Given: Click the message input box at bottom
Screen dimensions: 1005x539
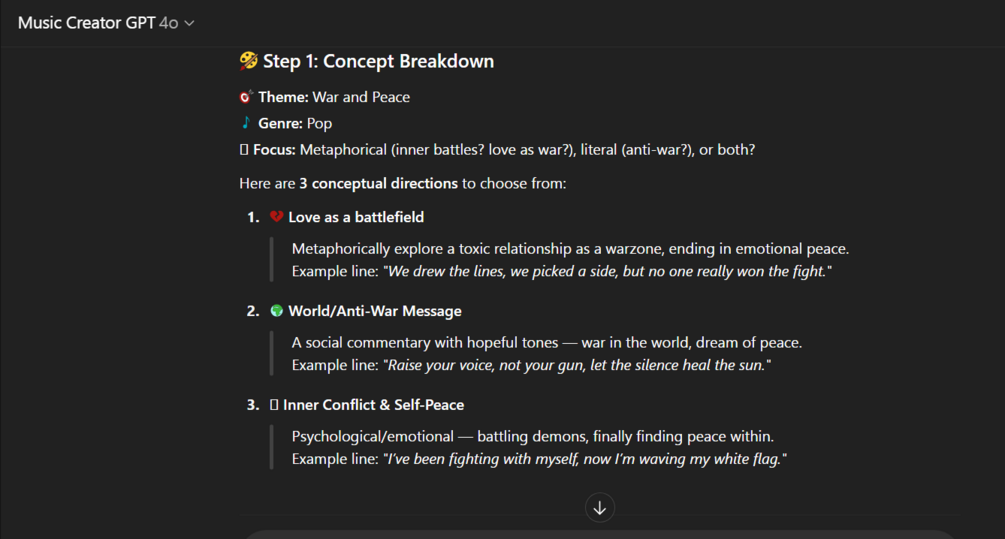Looking at the screenshot, I should [600, 534].
